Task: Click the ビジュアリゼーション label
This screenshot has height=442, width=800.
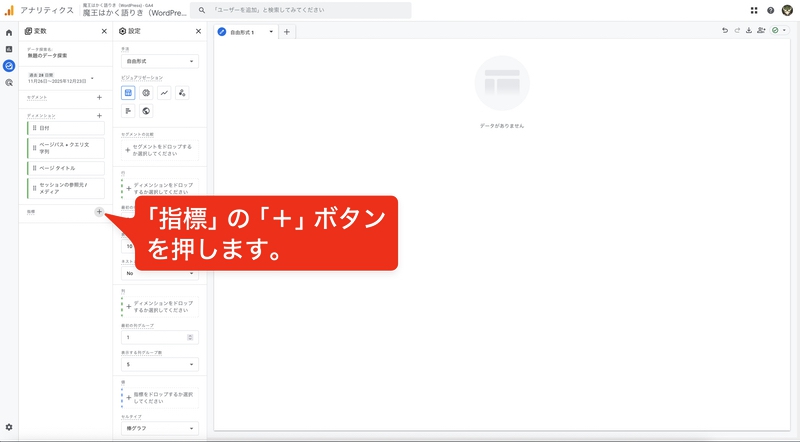Action: pyautogui.click(x=142, y=78)
